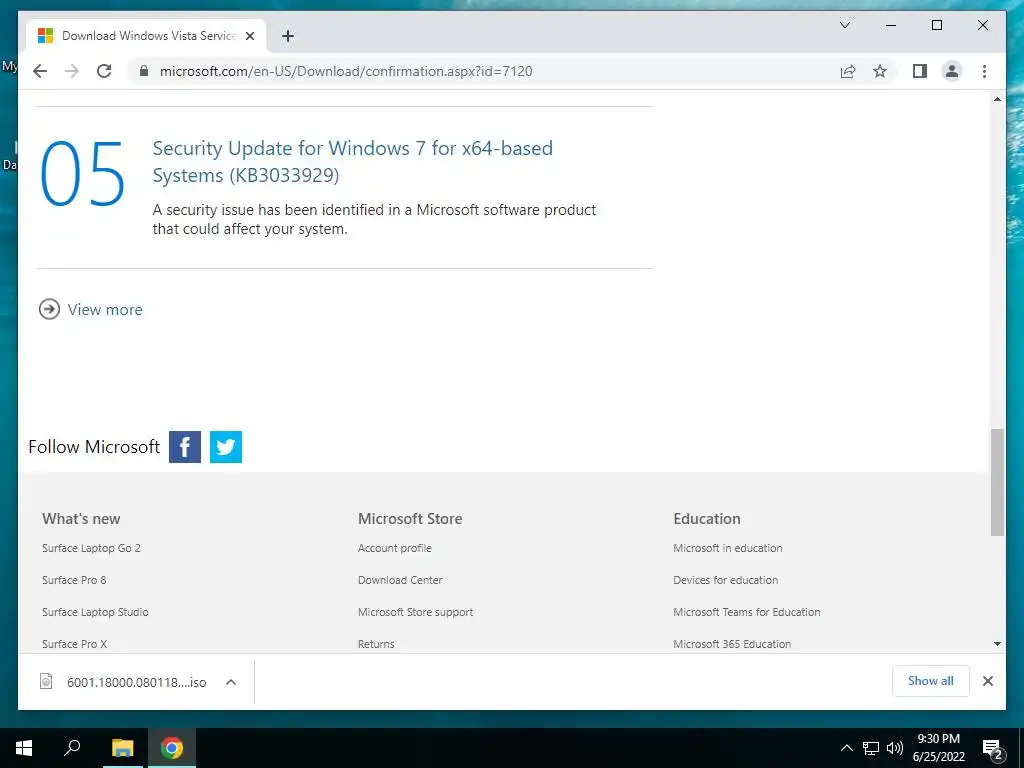Open Microsoft Teams for Education link
Image resolution: width=1024 pixels, height=768 pixels.
(746, 612)
